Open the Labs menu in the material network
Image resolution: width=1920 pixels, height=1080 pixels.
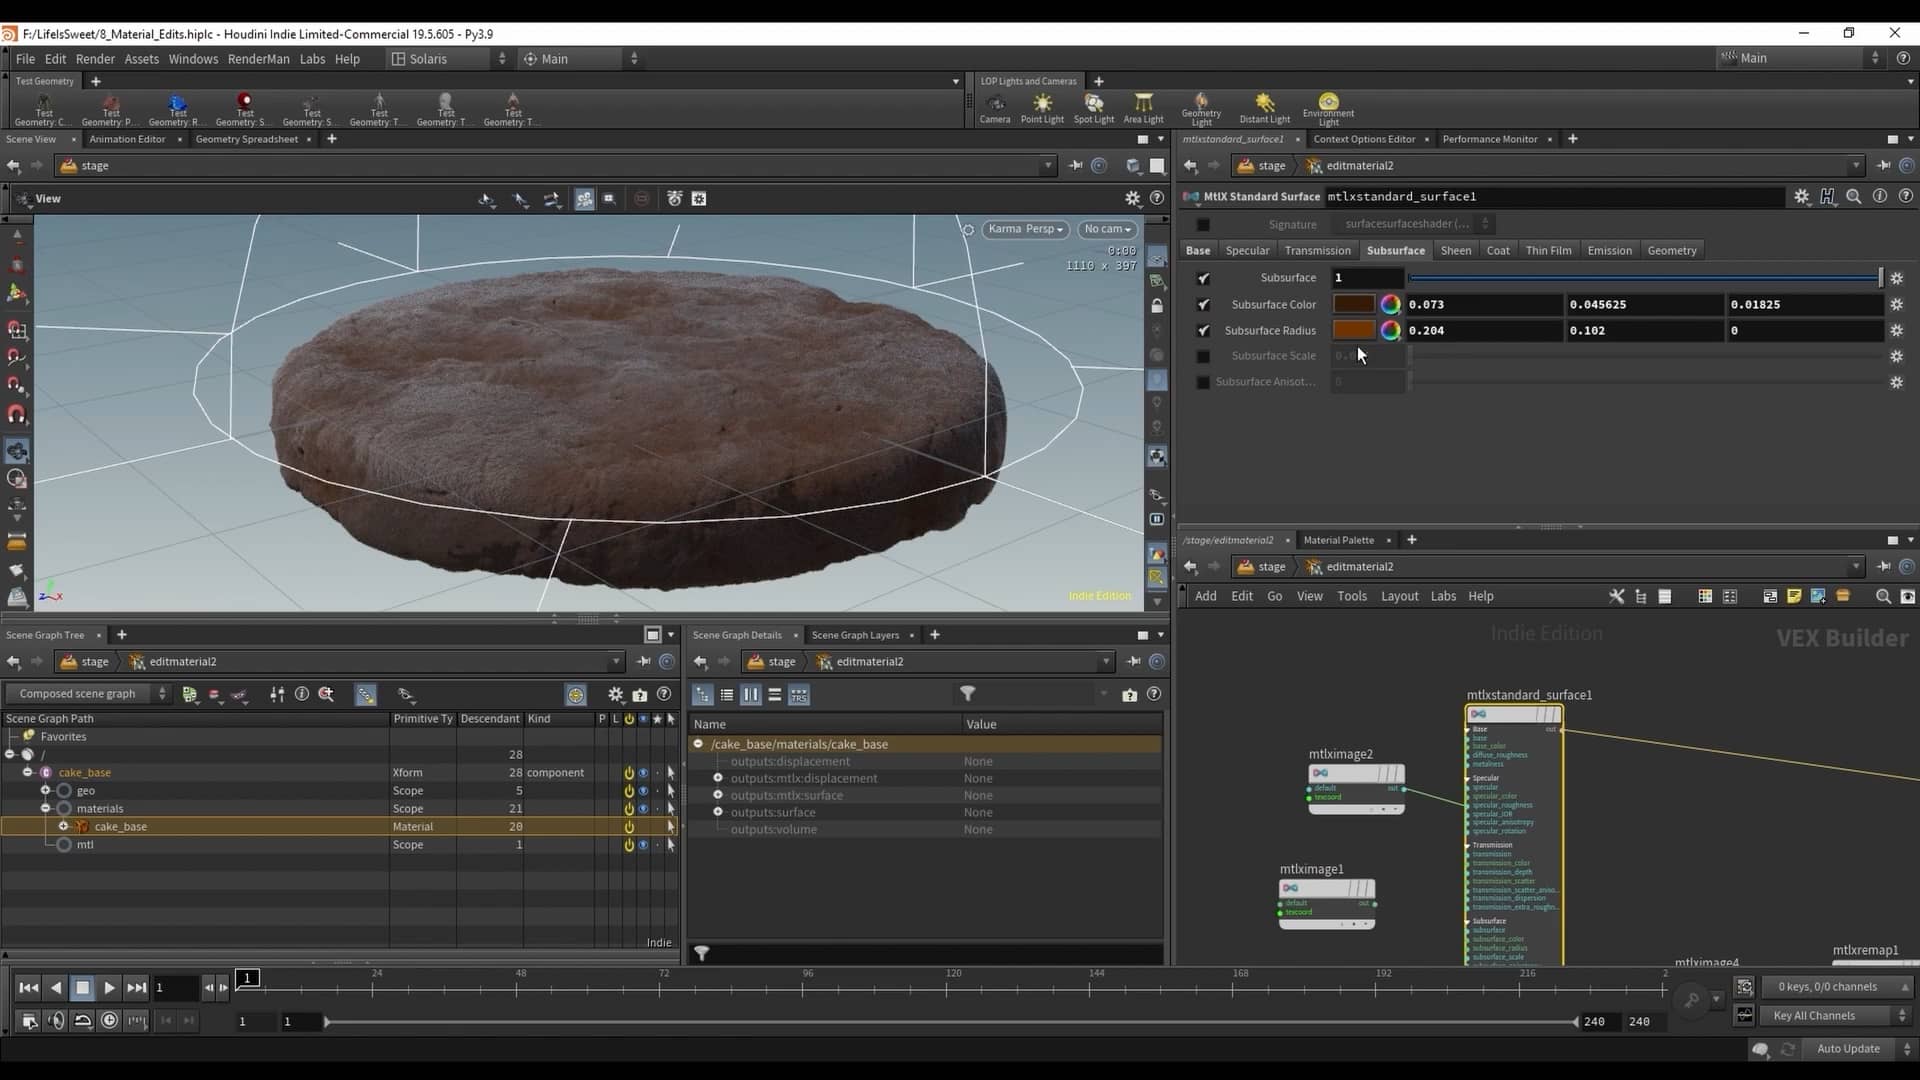[x=1443, y=596]
